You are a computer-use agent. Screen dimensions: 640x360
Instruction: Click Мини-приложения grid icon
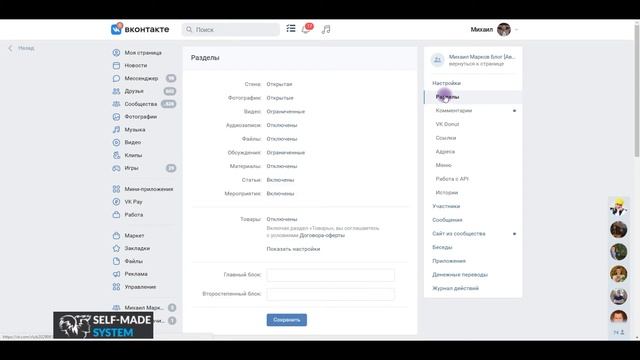click(x=116, y=189)
